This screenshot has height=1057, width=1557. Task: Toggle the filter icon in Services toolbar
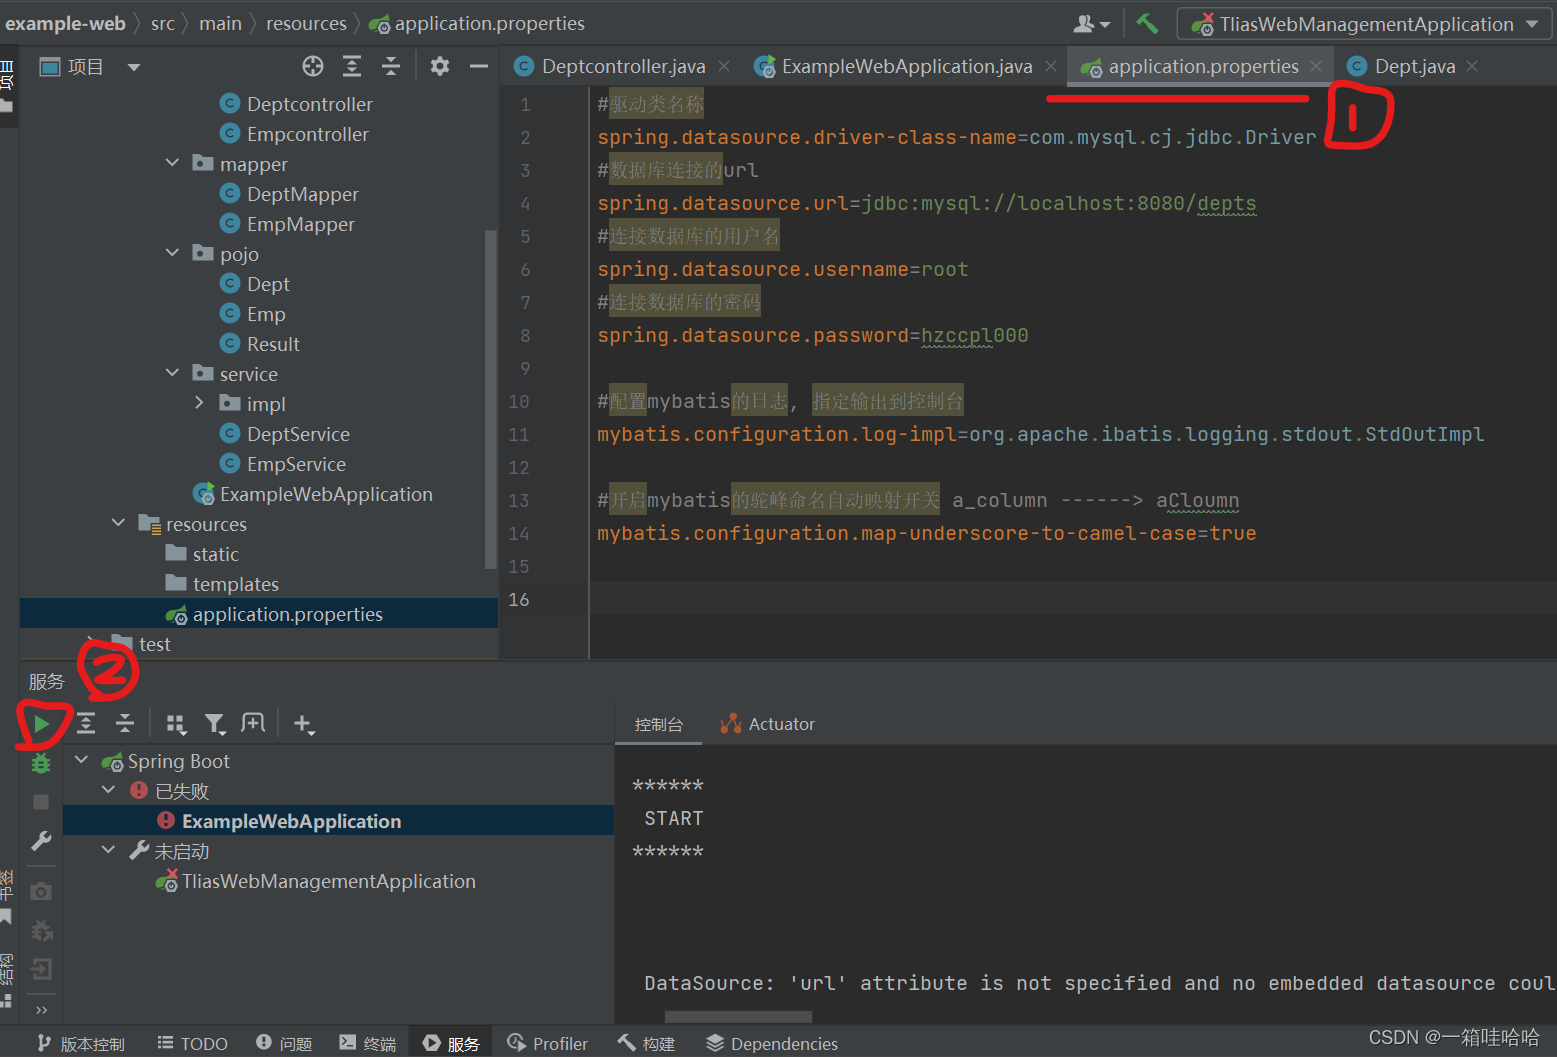coord(215,722)
